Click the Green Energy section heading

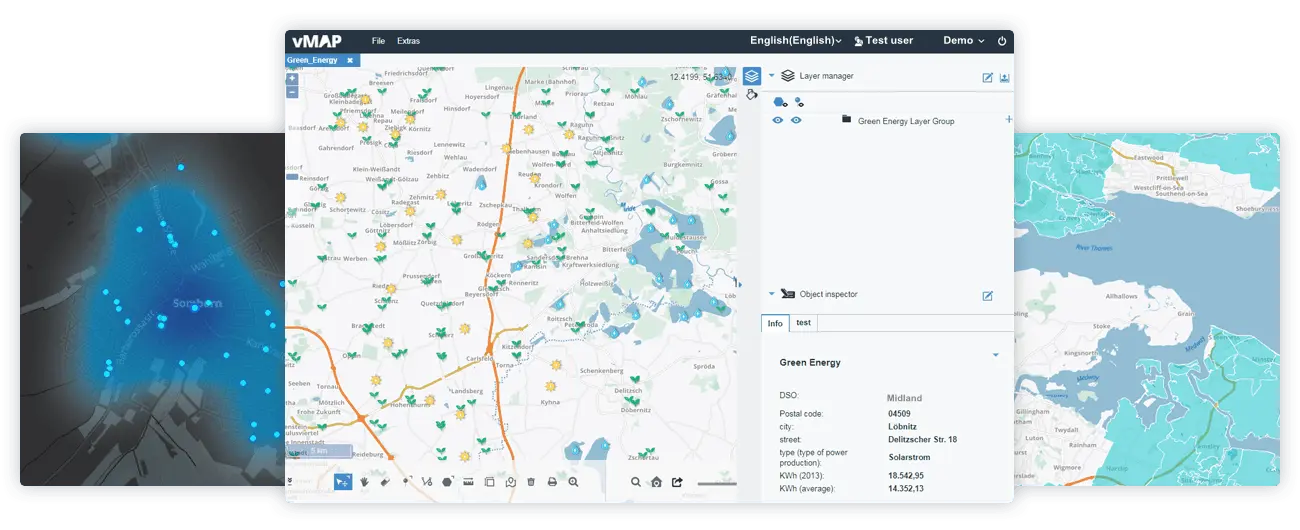[x=810, y=363]
